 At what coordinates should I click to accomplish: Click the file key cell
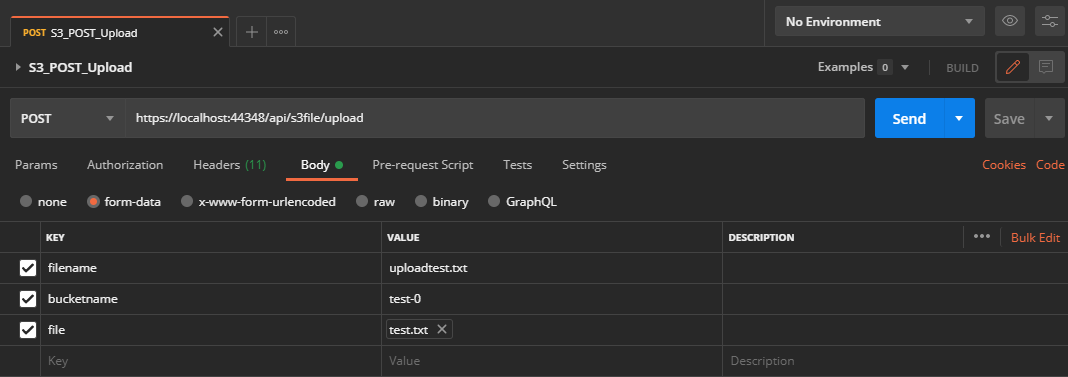tap(211, 330)
